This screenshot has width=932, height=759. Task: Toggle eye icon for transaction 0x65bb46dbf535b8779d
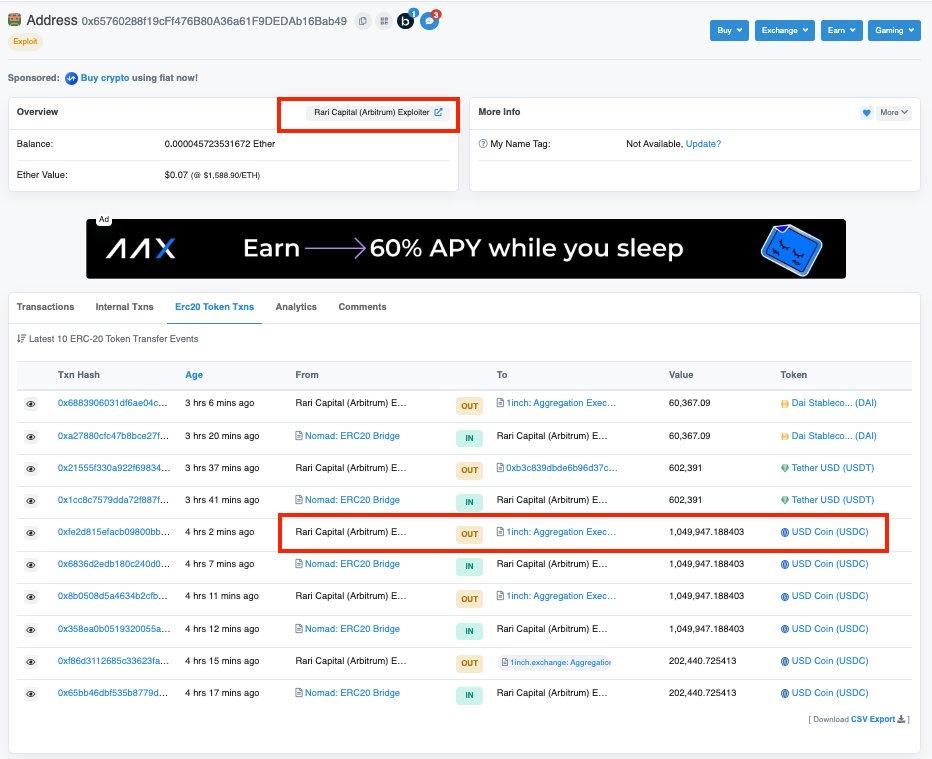click(x=31, y=693)
